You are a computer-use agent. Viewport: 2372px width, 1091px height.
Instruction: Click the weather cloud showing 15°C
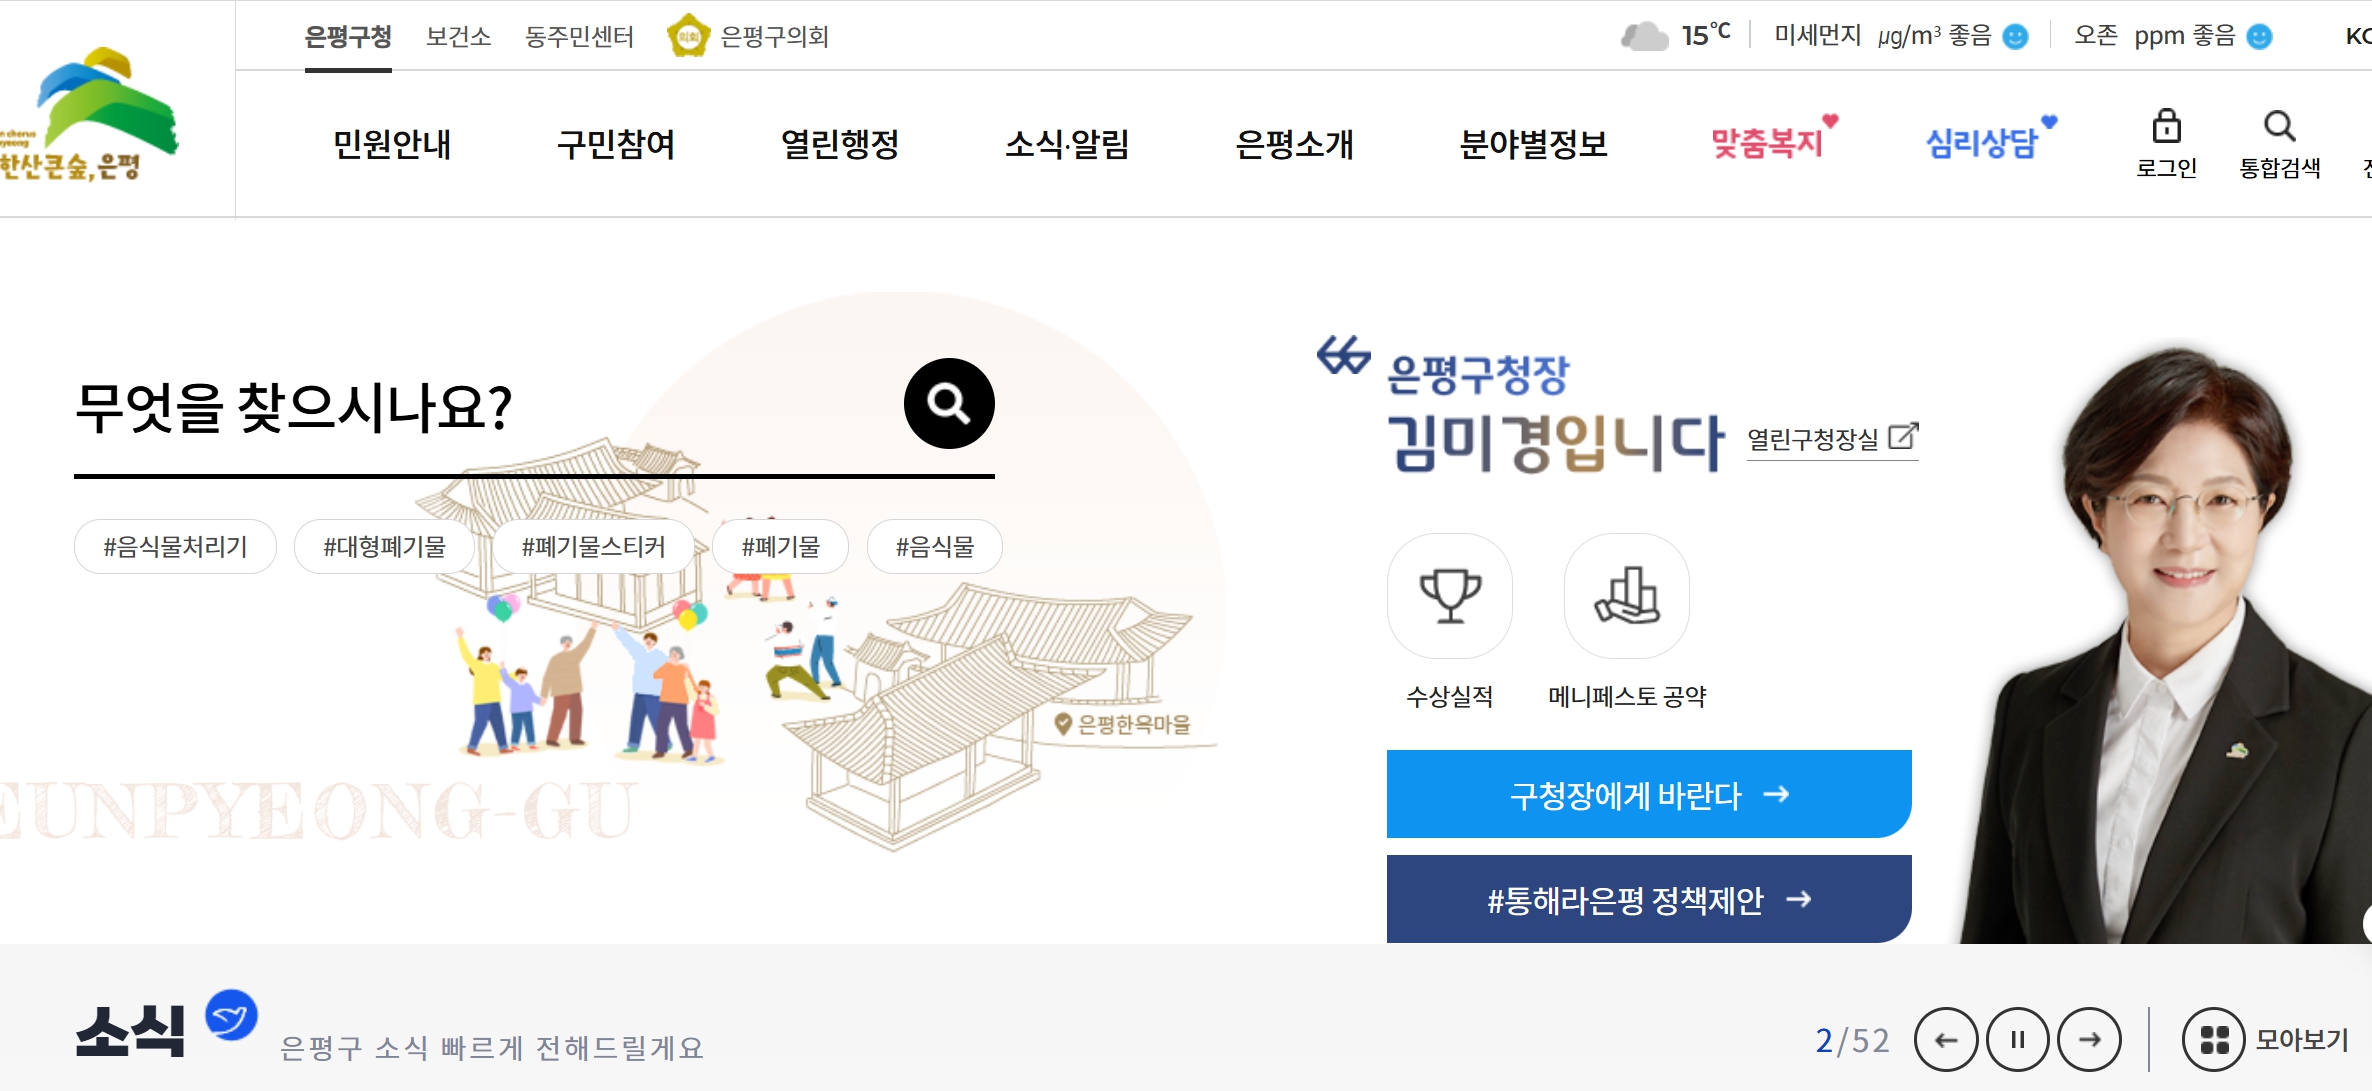click(1644, 34)
